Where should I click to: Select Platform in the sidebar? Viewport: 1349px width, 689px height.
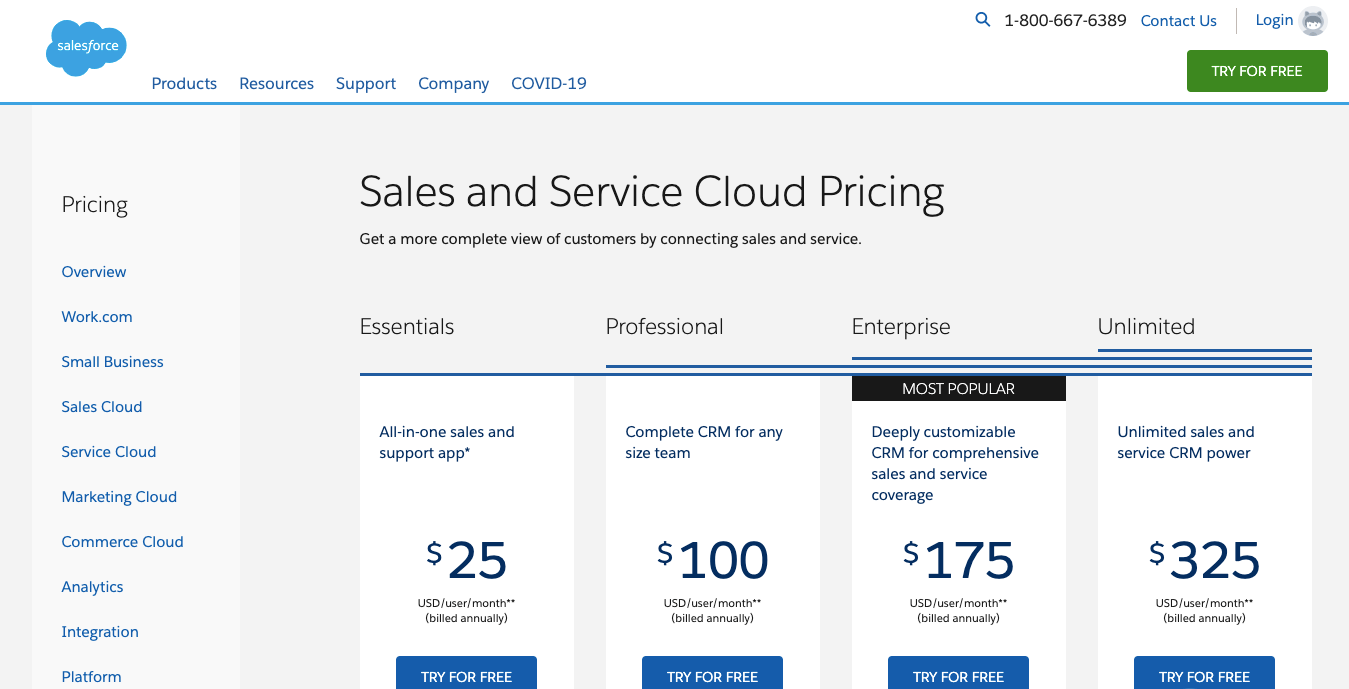tap(91, 677)
